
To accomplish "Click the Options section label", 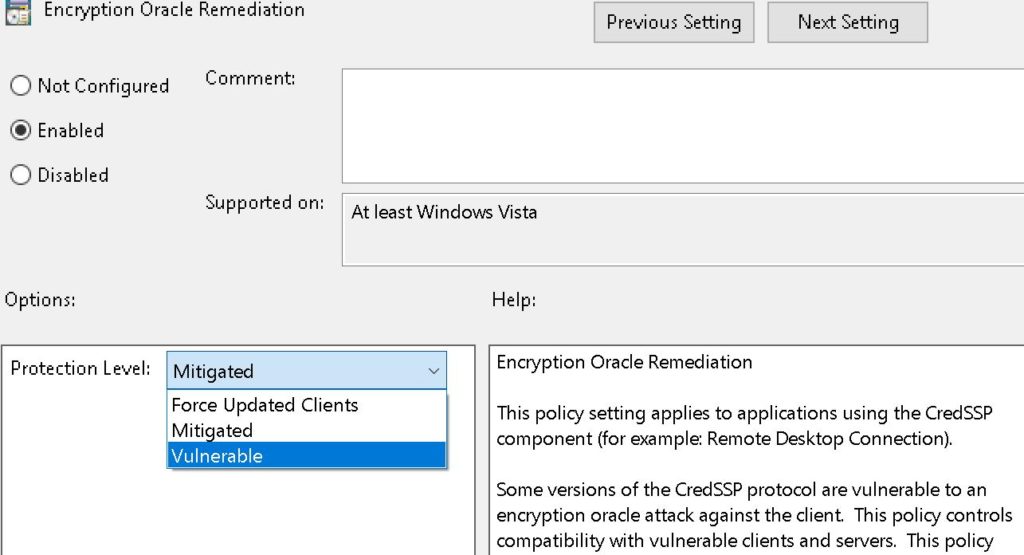I will tap(40, 299).
